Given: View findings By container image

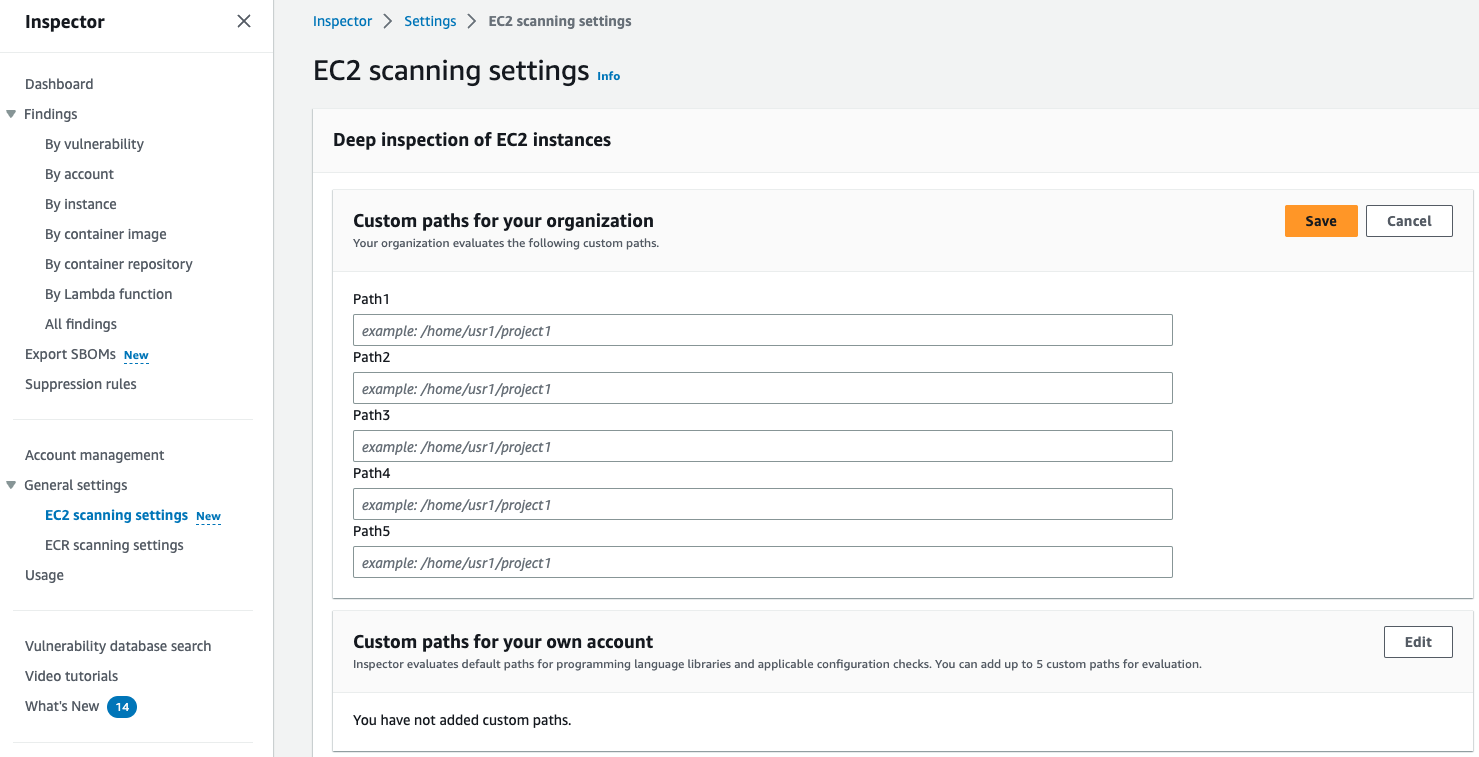Looking at the screenshot, I should coord(106,234).
